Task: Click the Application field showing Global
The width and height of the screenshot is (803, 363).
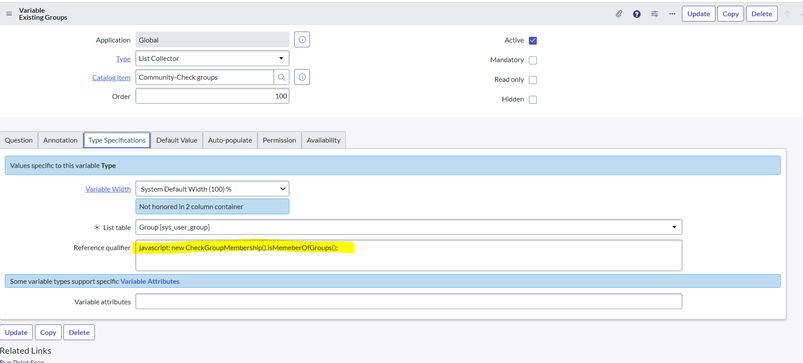Action: coord(212,39)
